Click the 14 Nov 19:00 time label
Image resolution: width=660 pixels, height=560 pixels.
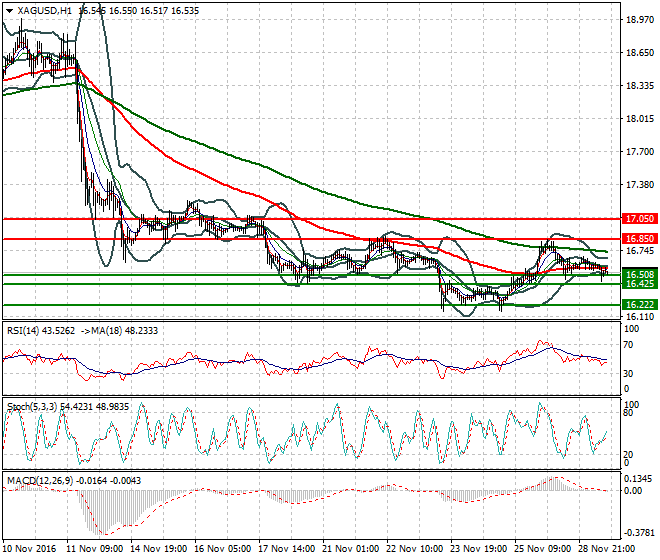pos(159,549)
